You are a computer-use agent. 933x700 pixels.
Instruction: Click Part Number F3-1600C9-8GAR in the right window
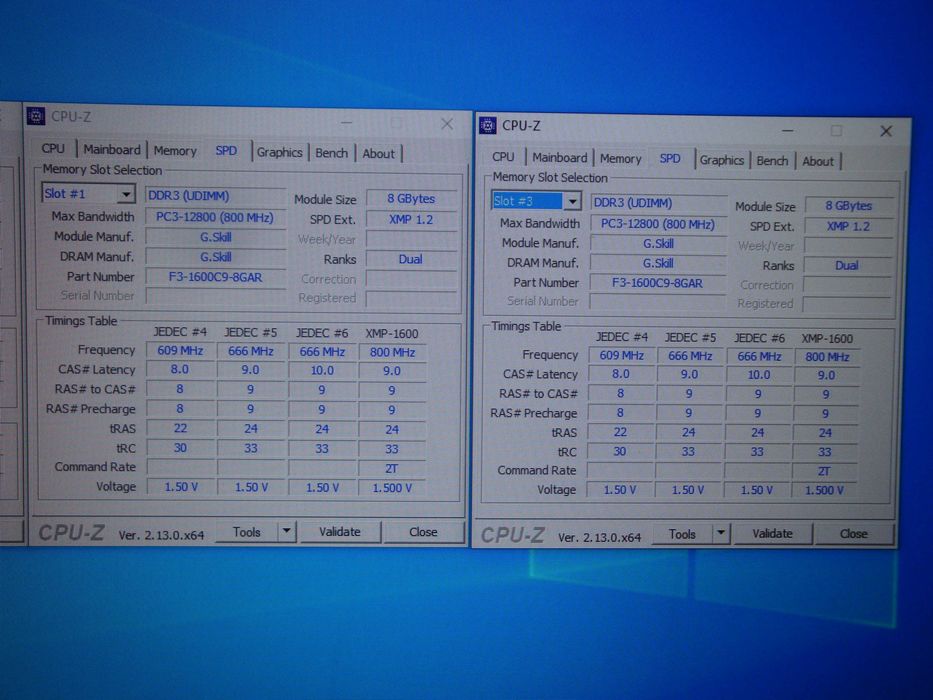pyautogui.click(x=658, y=283)
